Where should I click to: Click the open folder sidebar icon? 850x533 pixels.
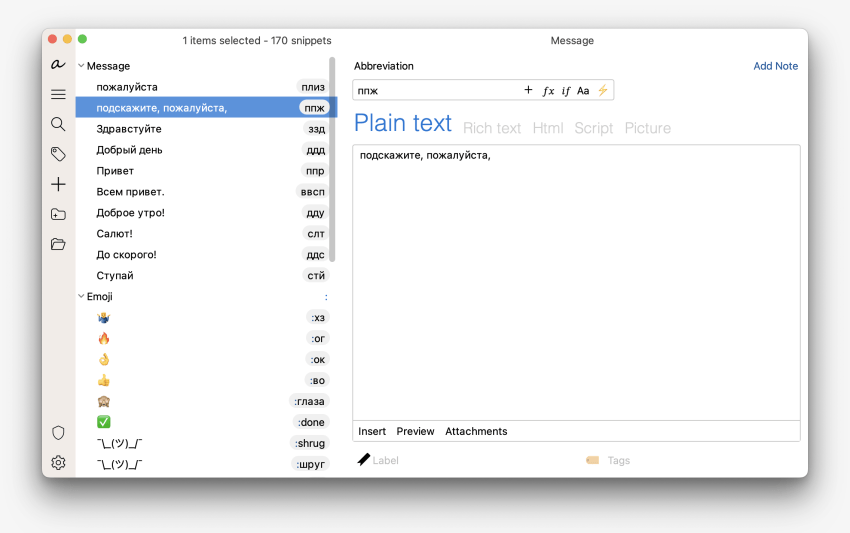pos(58,244)
